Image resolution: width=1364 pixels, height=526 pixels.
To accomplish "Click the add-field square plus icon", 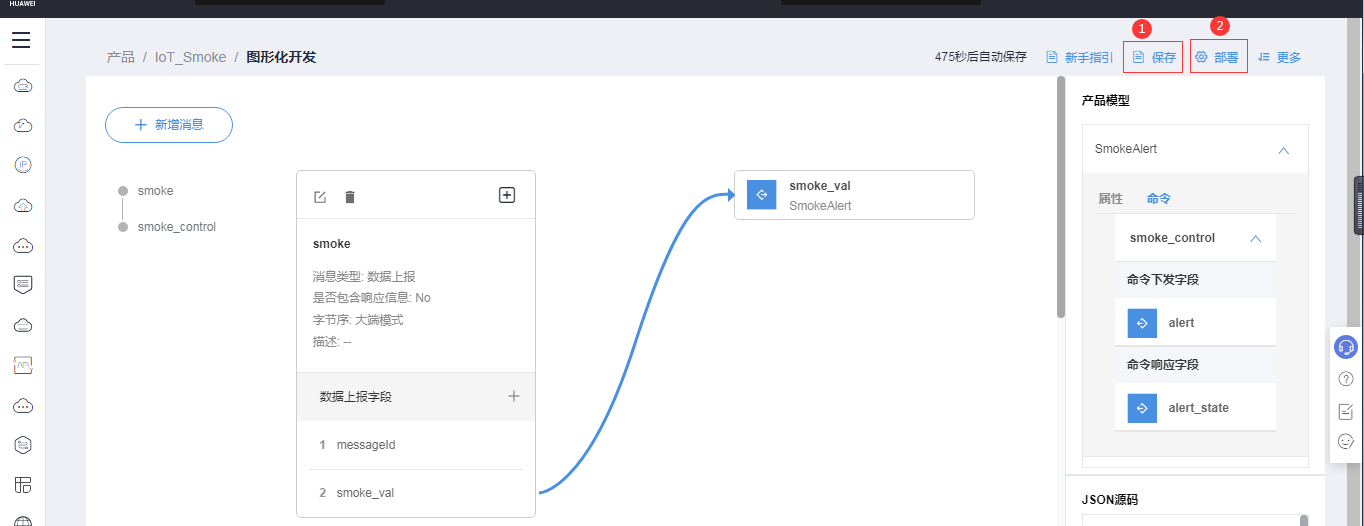I will pos(507,195).
